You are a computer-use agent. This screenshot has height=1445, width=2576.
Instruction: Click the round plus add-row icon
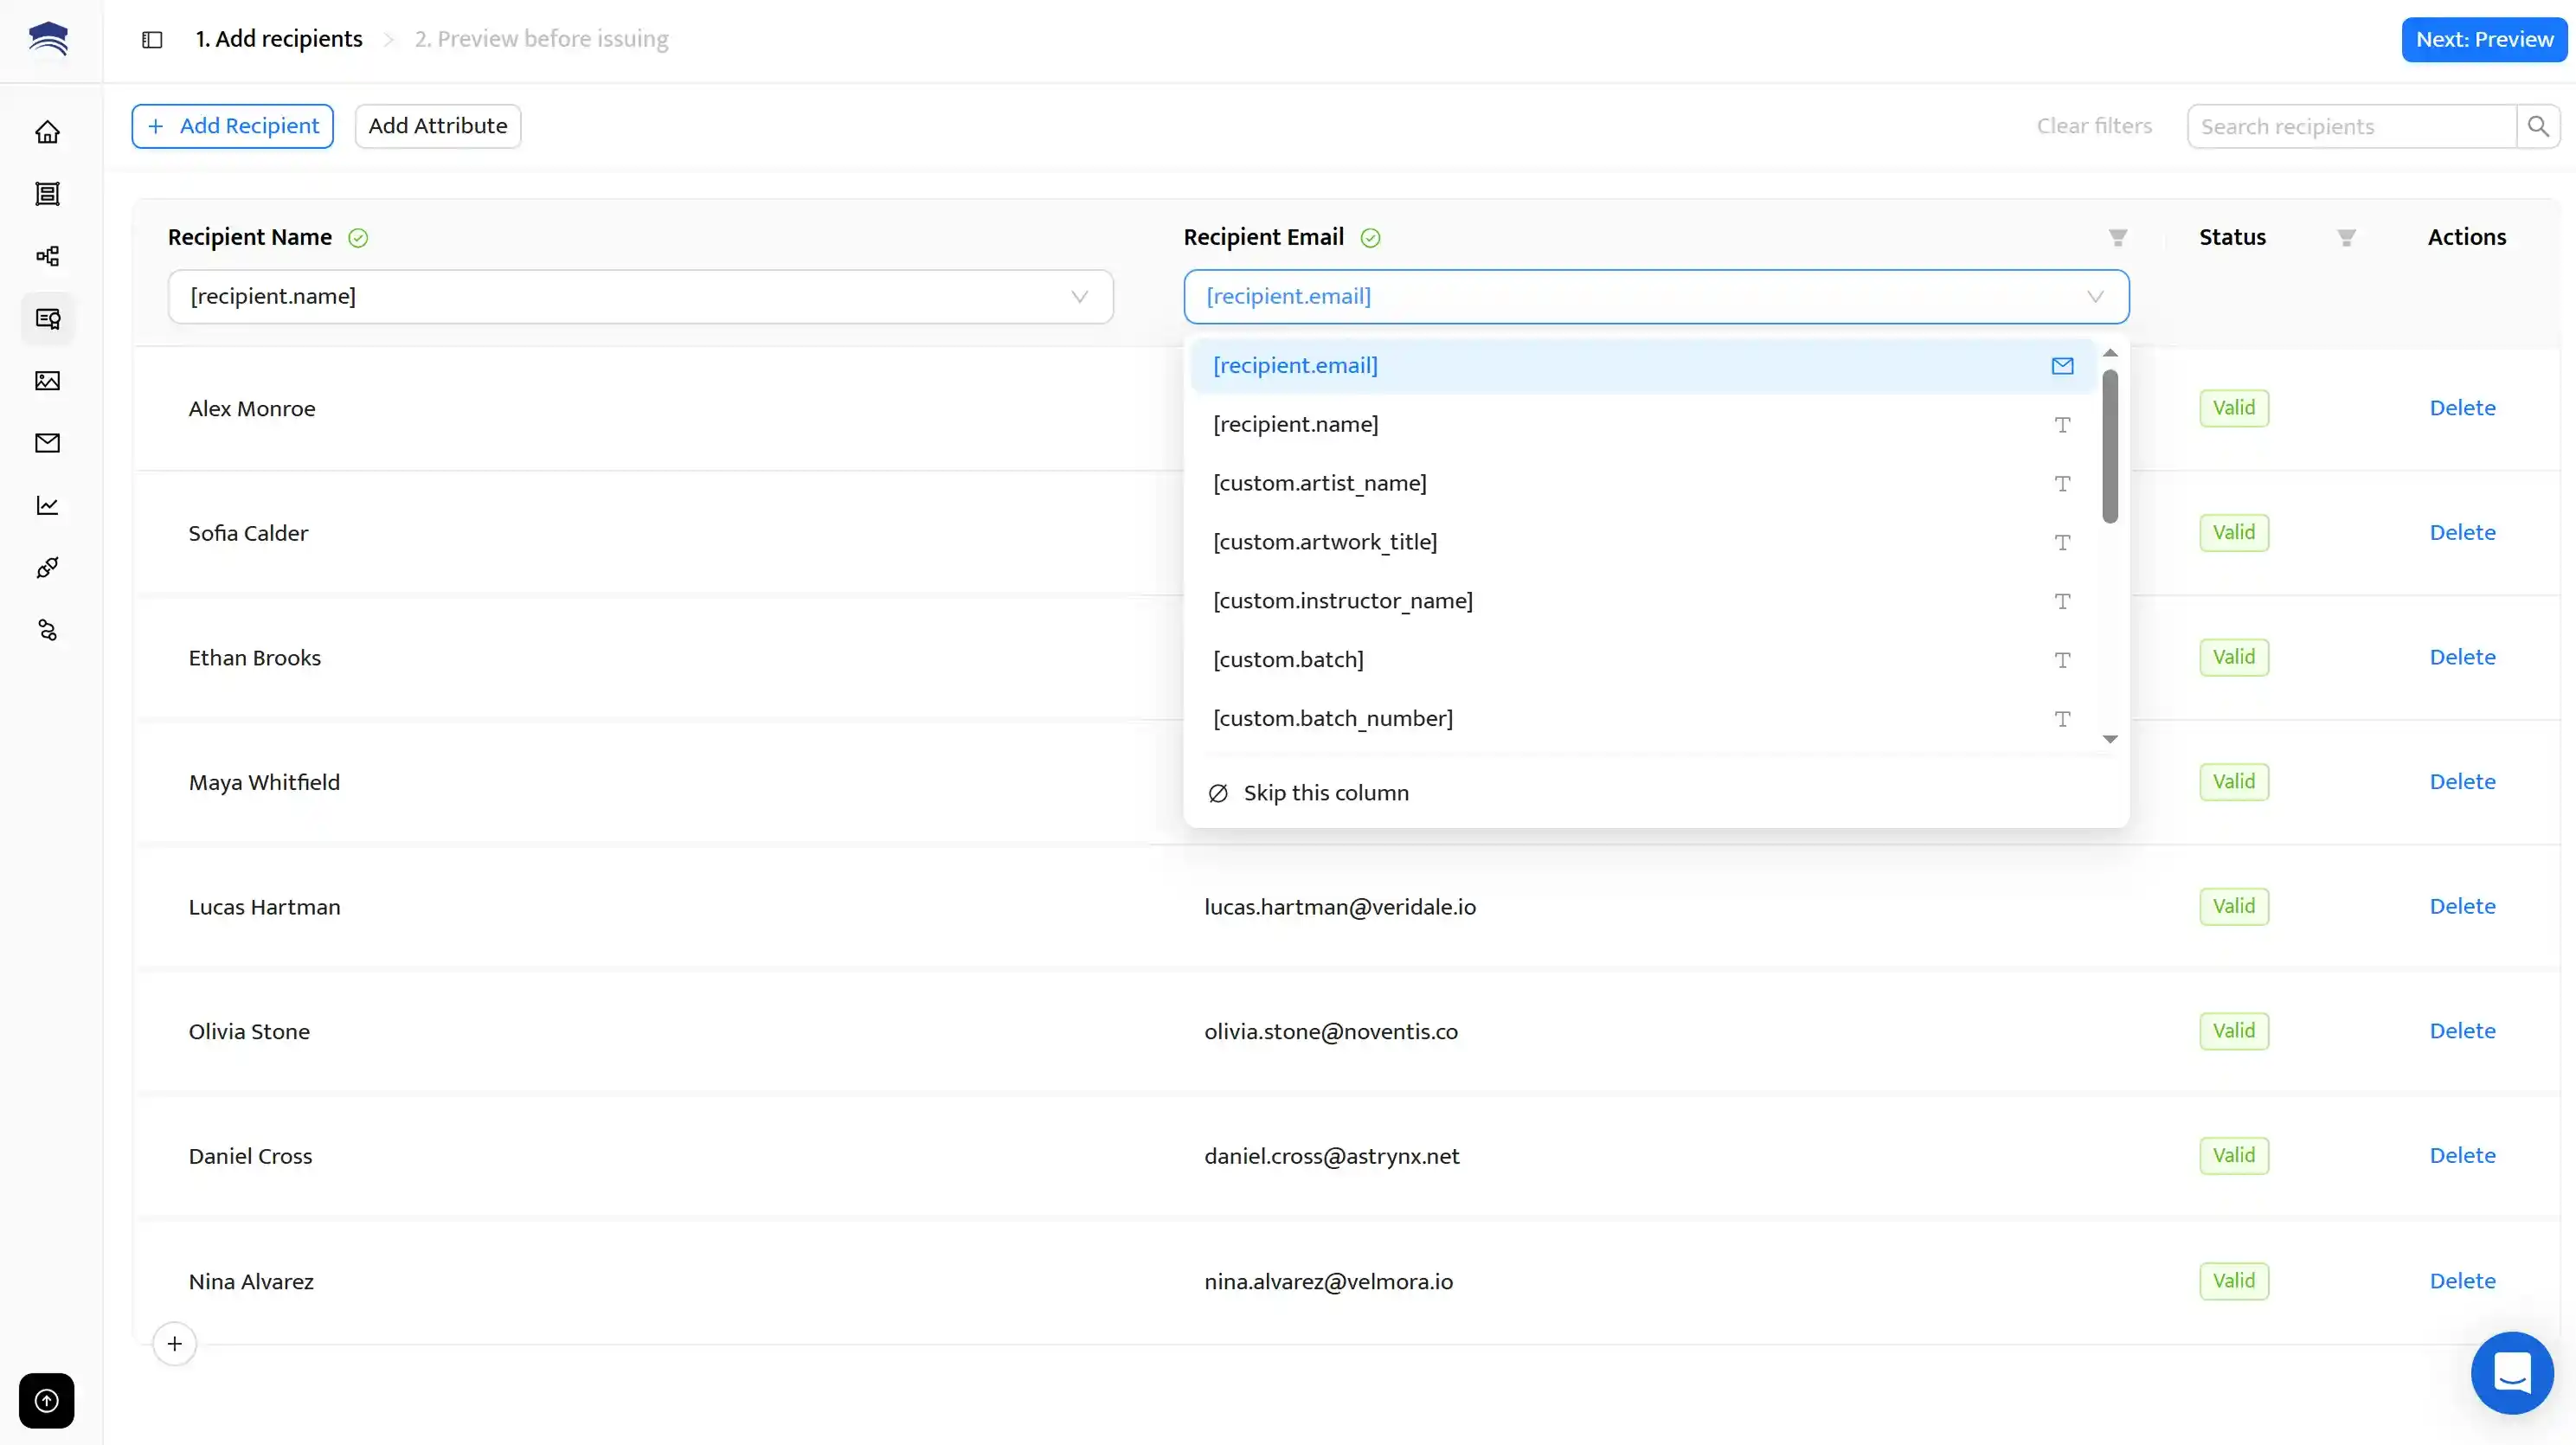point(175,1344)
